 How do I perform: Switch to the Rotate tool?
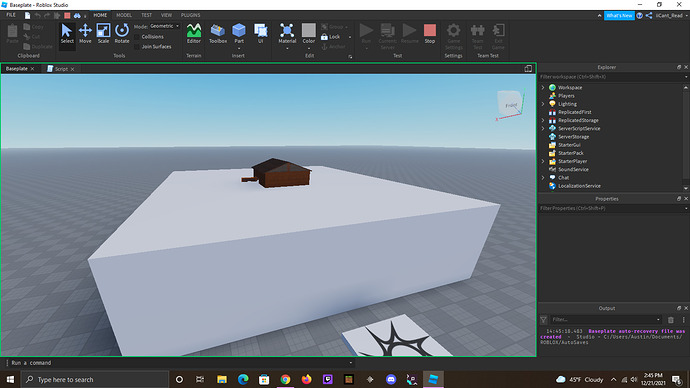click(x=122, y=33)
